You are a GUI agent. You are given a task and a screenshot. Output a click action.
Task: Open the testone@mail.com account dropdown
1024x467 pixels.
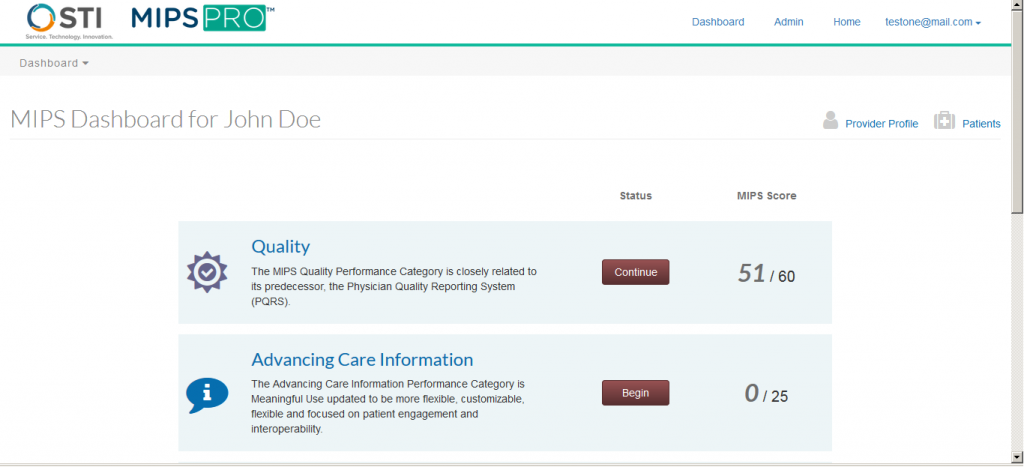[932, 22]
